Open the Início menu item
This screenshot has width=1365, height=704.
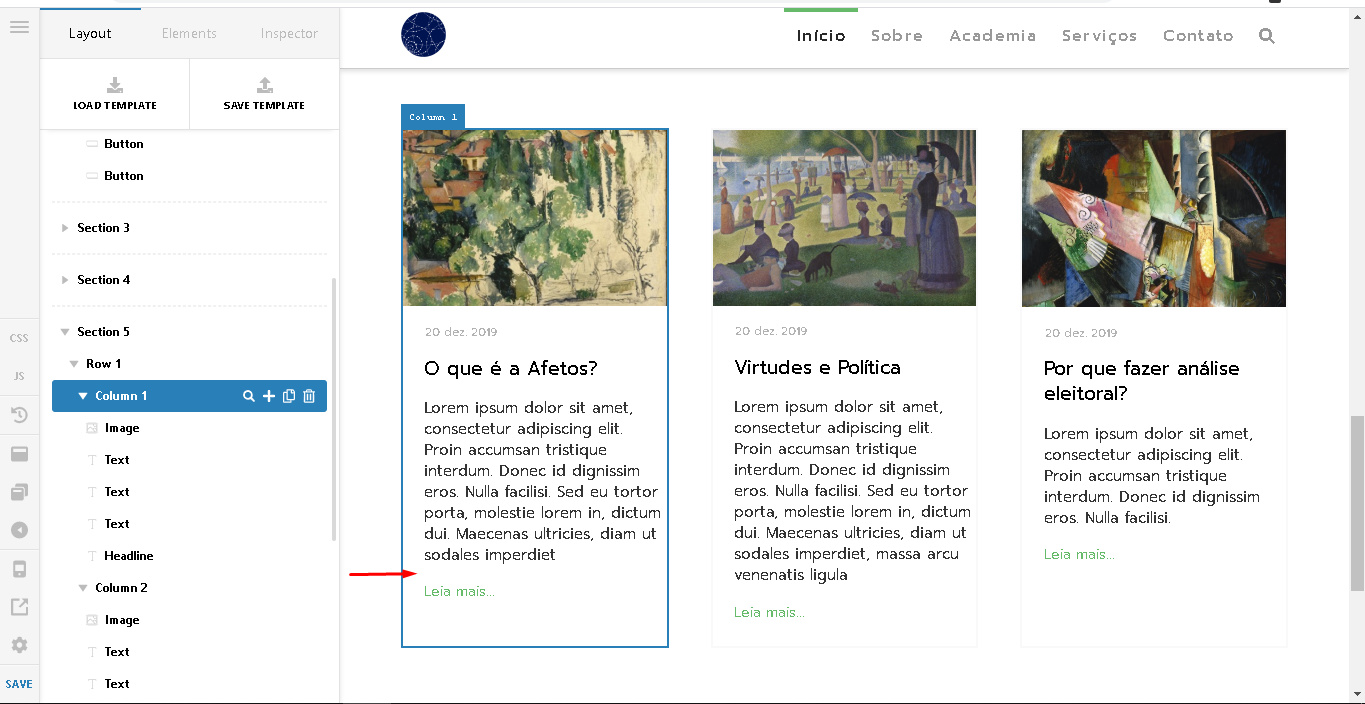(x=821, y=36)
